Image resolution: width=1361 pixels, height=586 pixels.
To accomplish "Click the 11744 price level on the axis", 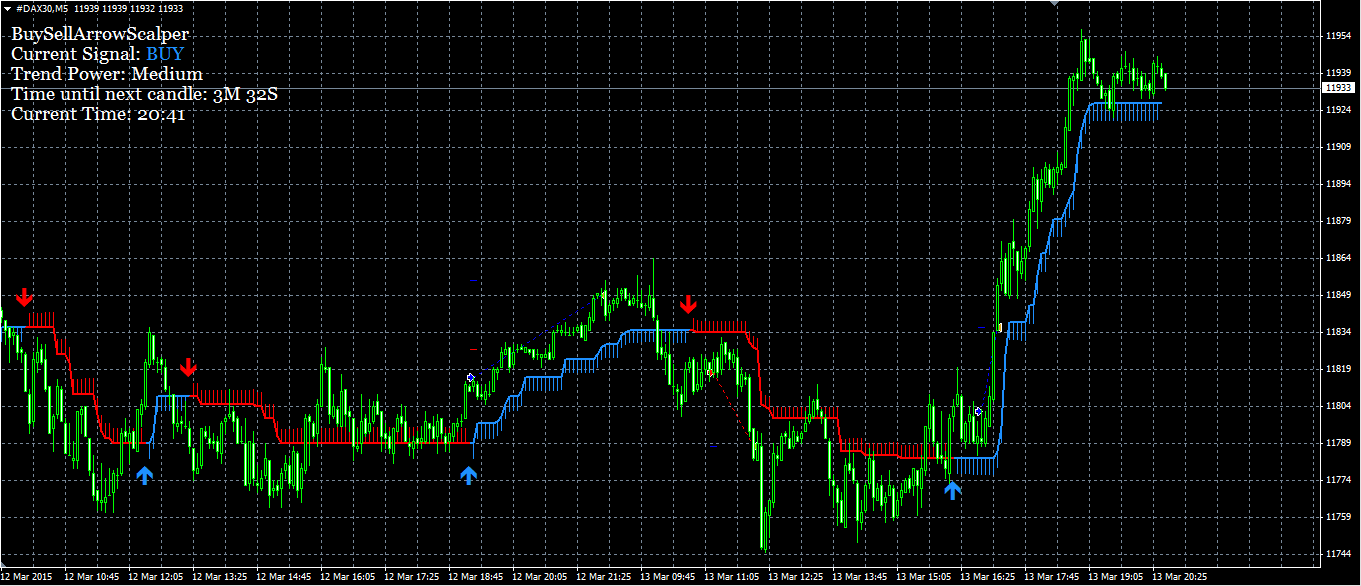I will click(x=1339, y=554).
